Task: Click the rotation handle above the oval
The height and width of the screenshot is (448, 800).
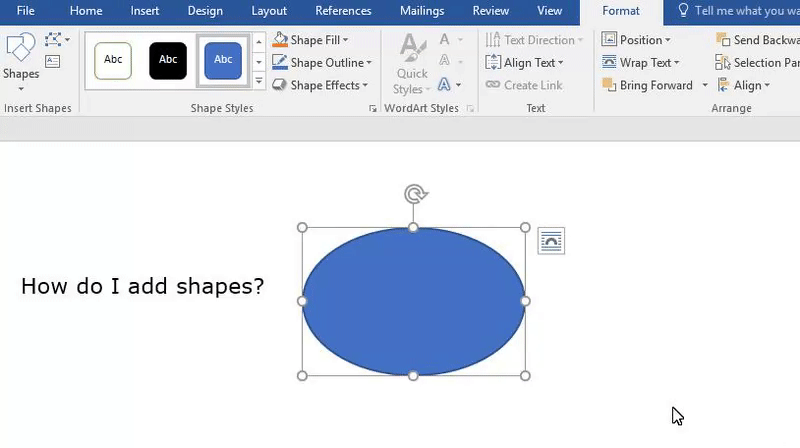Action: click(x=414, y=193)
